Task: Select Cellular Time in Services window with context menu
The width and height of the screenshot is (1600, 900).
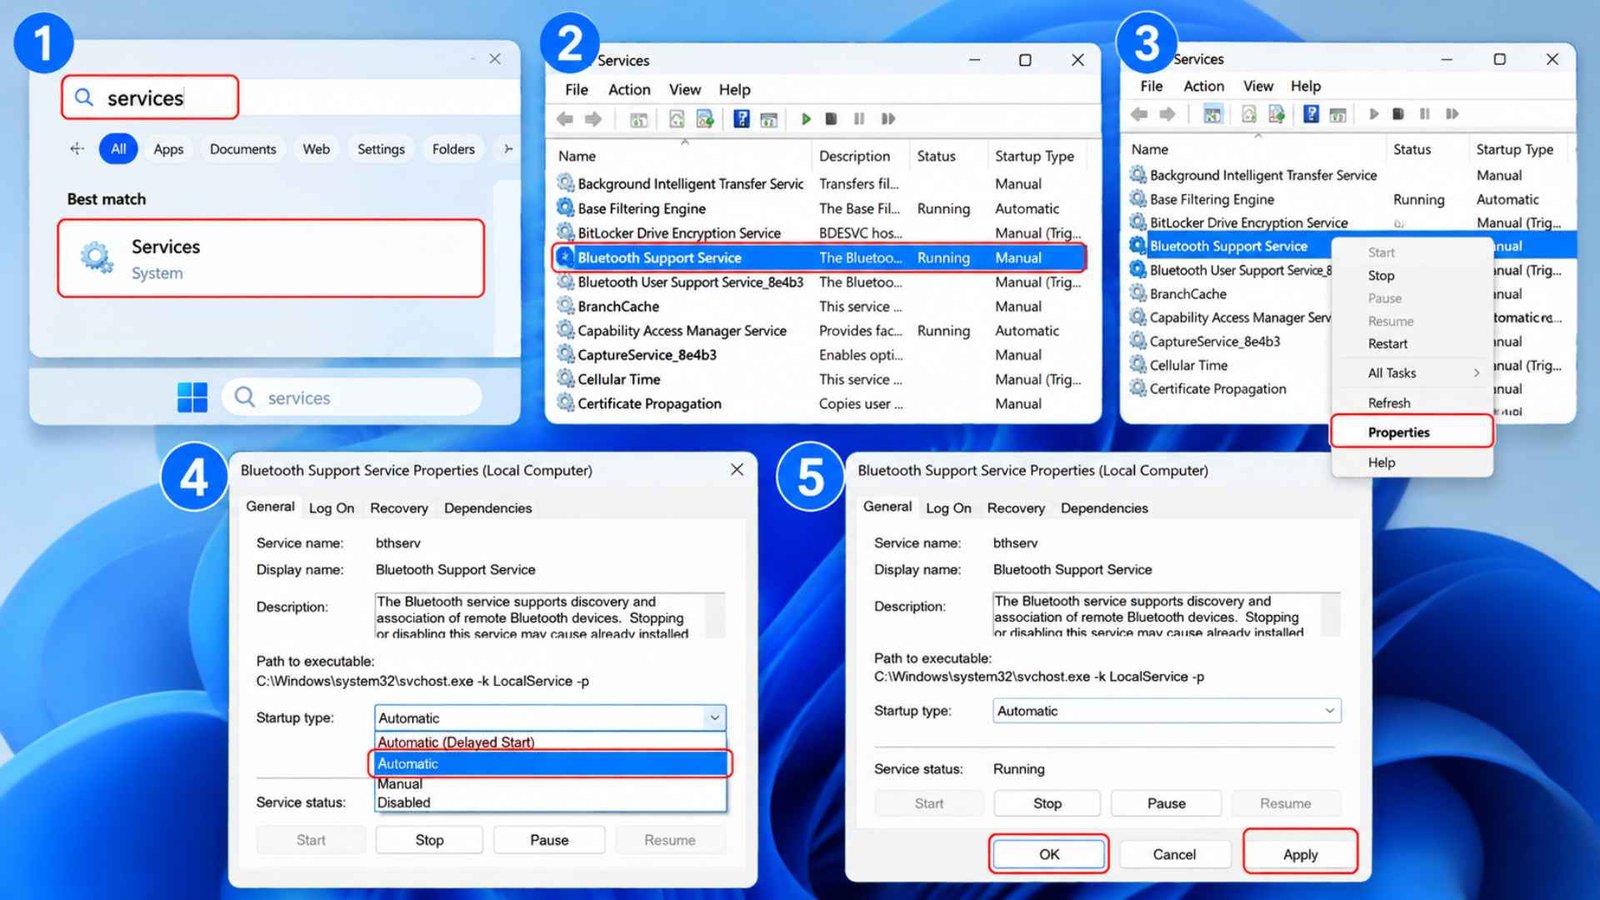Action: pyautogui.click(x=1189, y=365)
